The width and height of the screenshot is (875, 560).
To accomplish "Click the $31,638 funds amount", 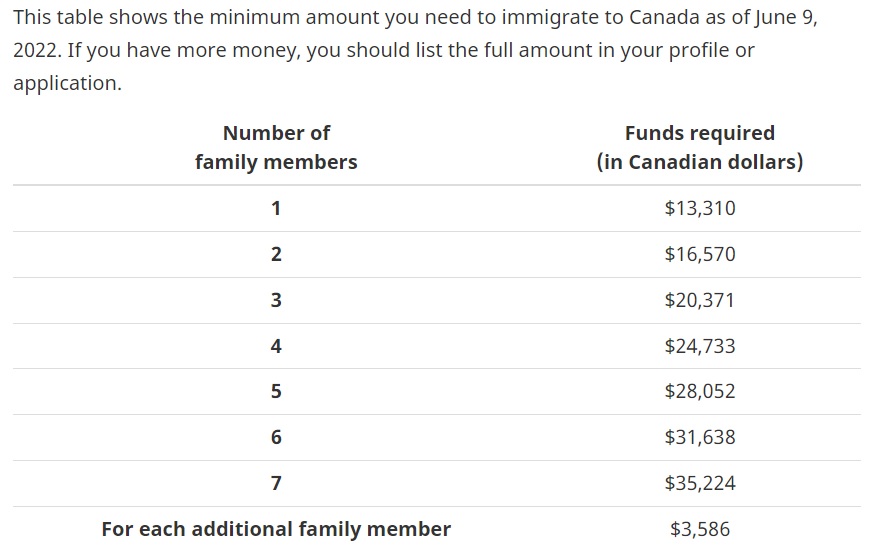I will point(699,438).
